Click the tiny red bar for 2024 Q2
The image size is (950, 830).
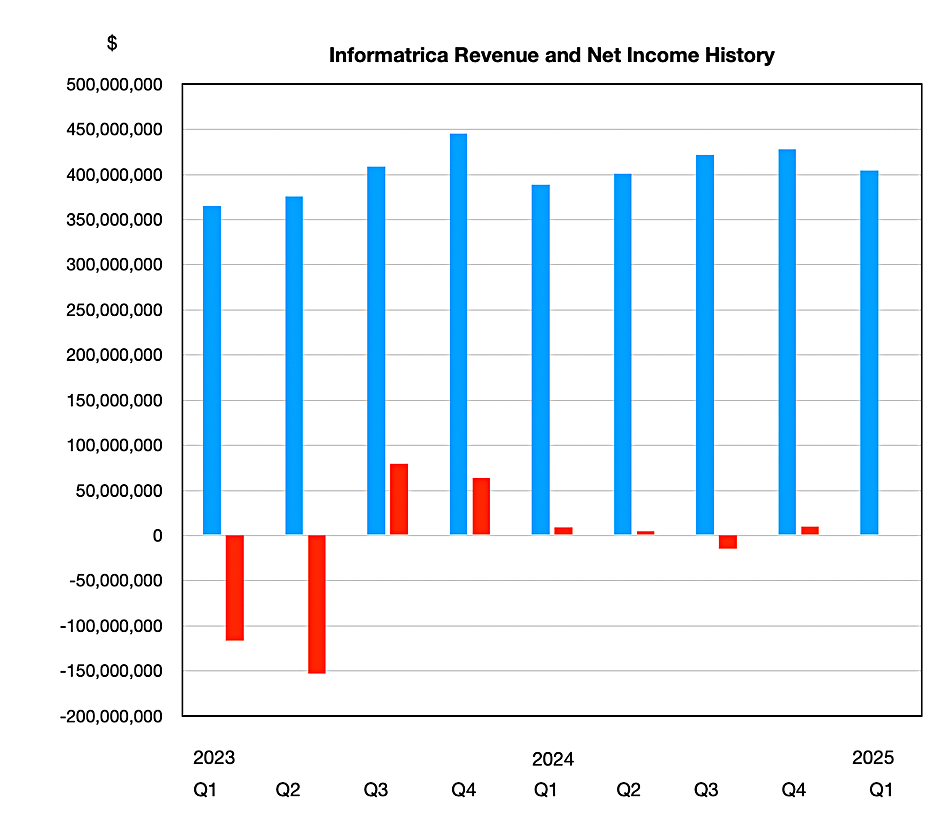(645, 533)
